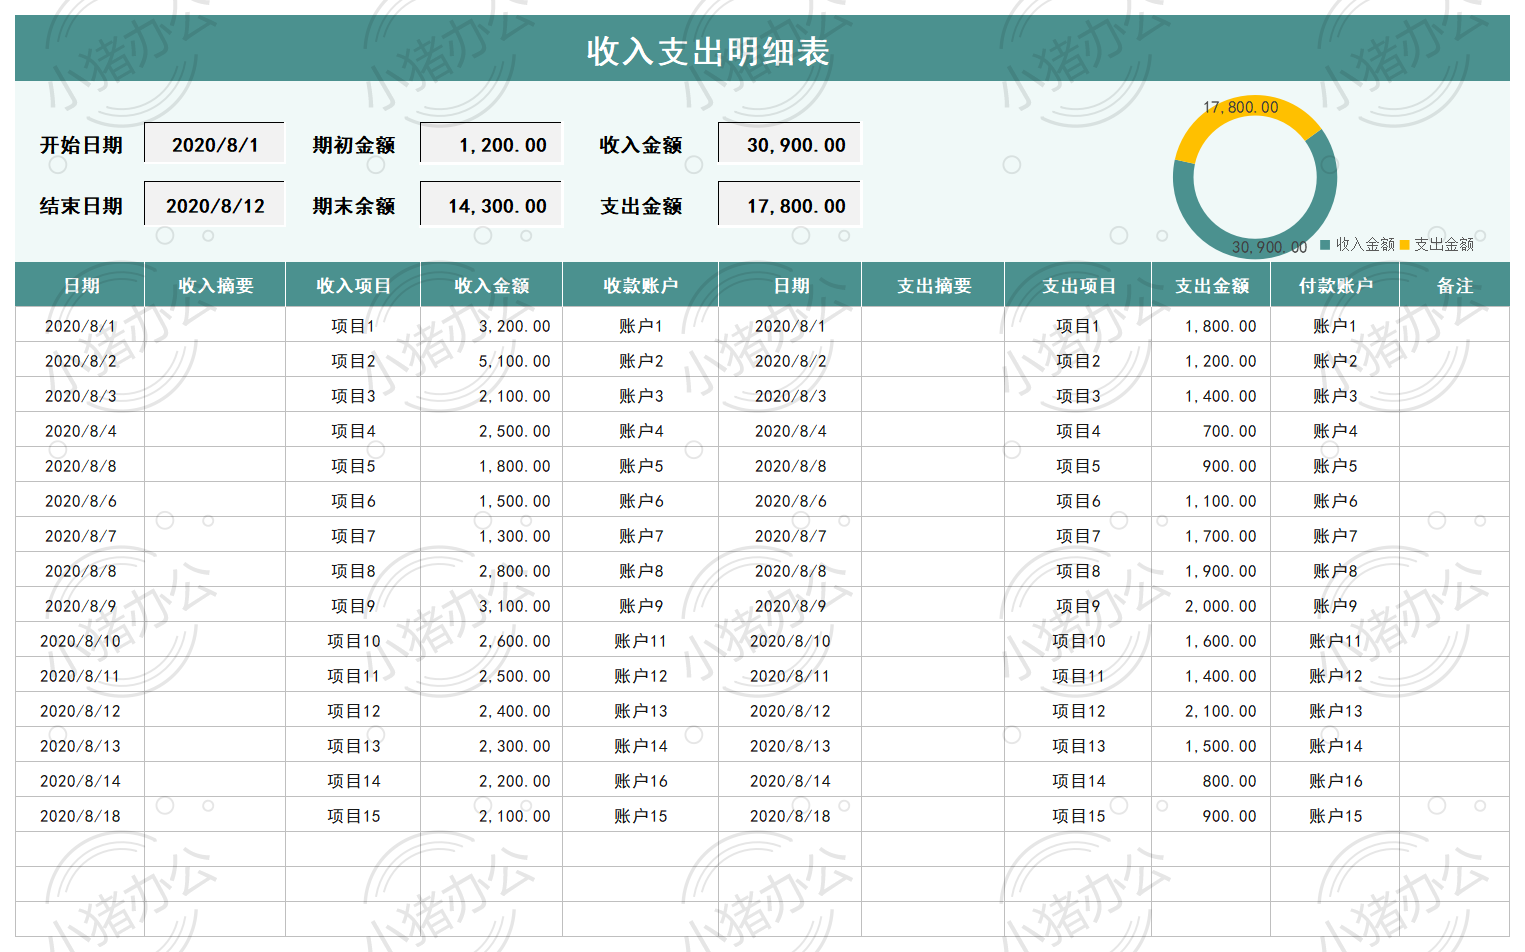Click the expense amount cell 1,700.00
Viewport: 1525px width, 952px height.
point(1211,535)
